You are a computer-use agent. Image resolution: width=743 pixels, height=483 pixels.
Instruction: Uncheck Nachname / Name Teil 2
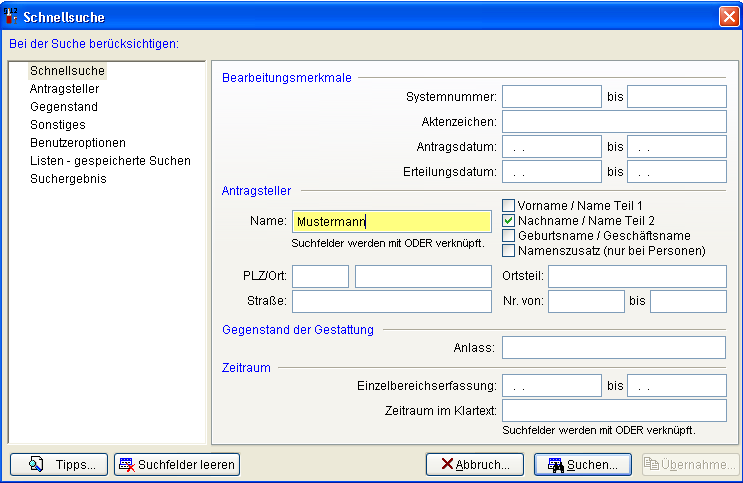(x=508, y=220)
